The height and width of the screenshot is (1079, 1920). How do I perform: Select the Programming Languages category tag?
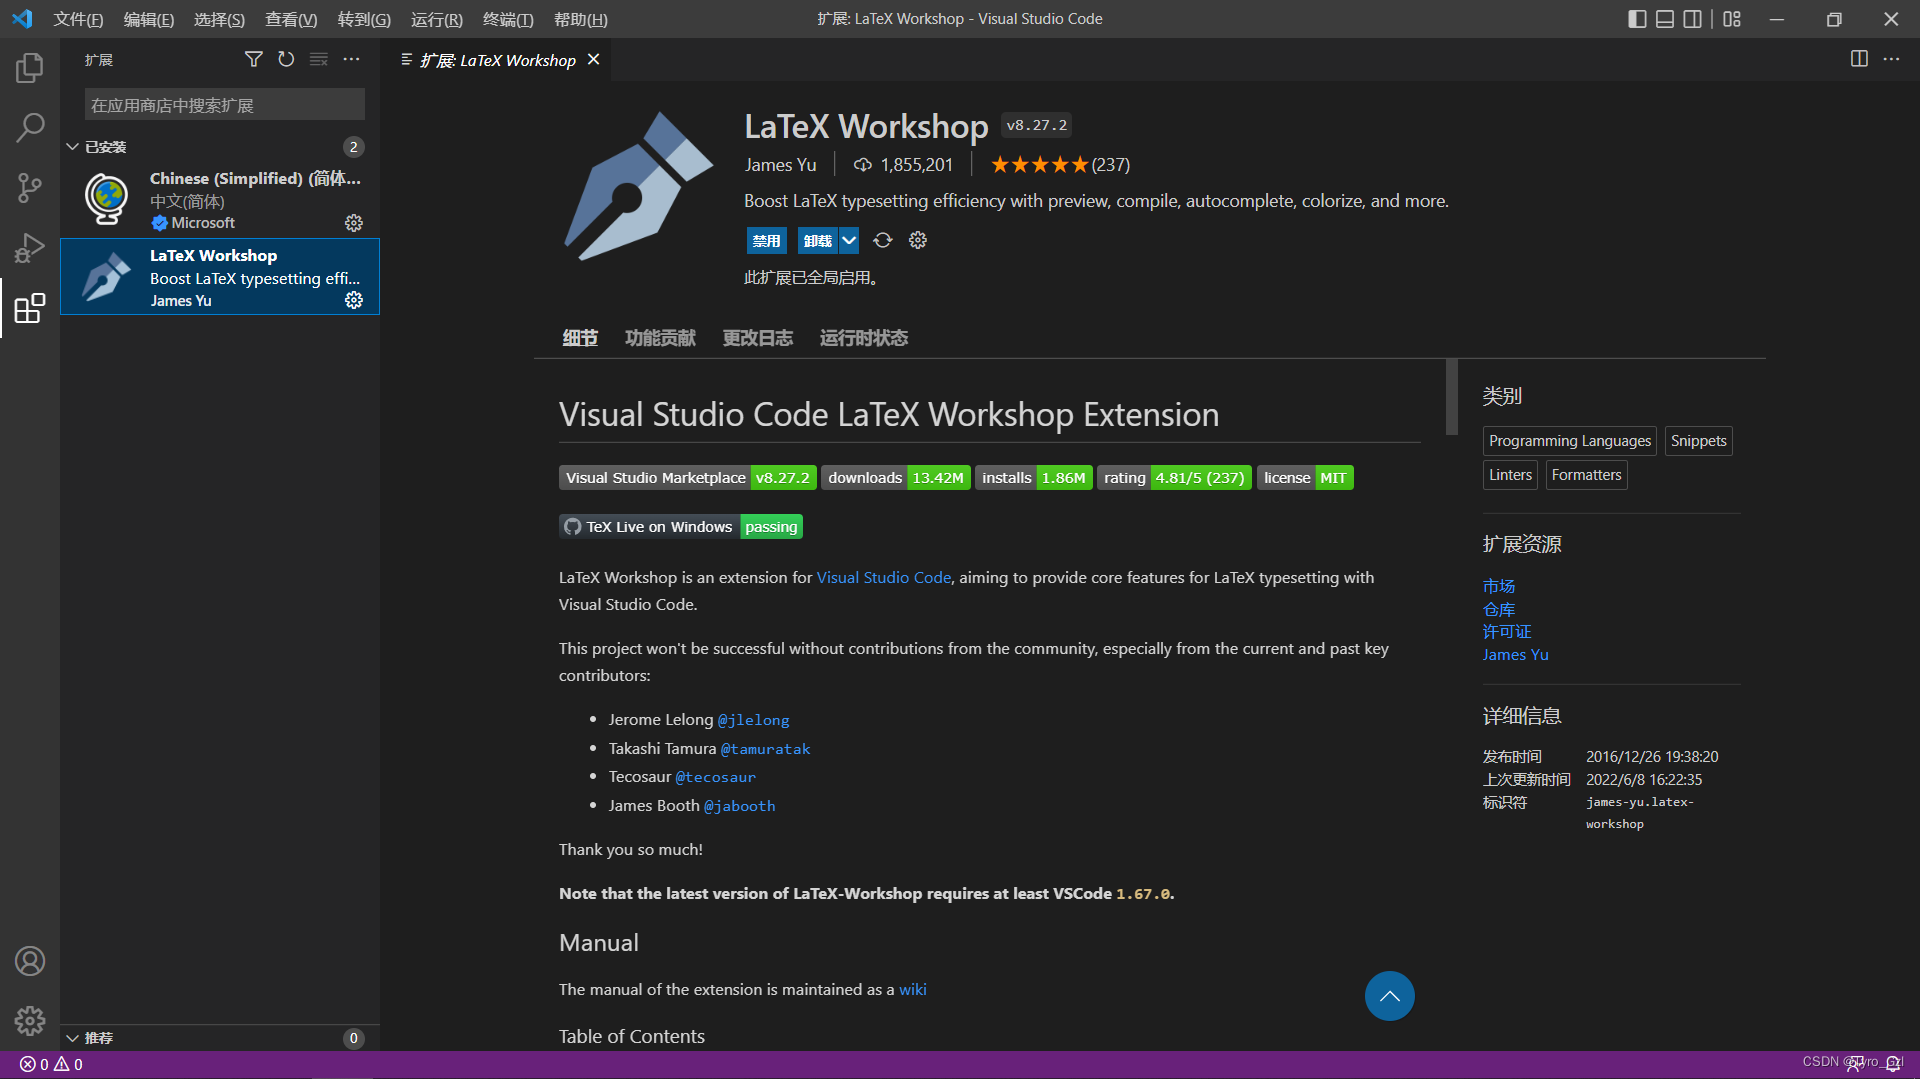[x=1569, y=441]
